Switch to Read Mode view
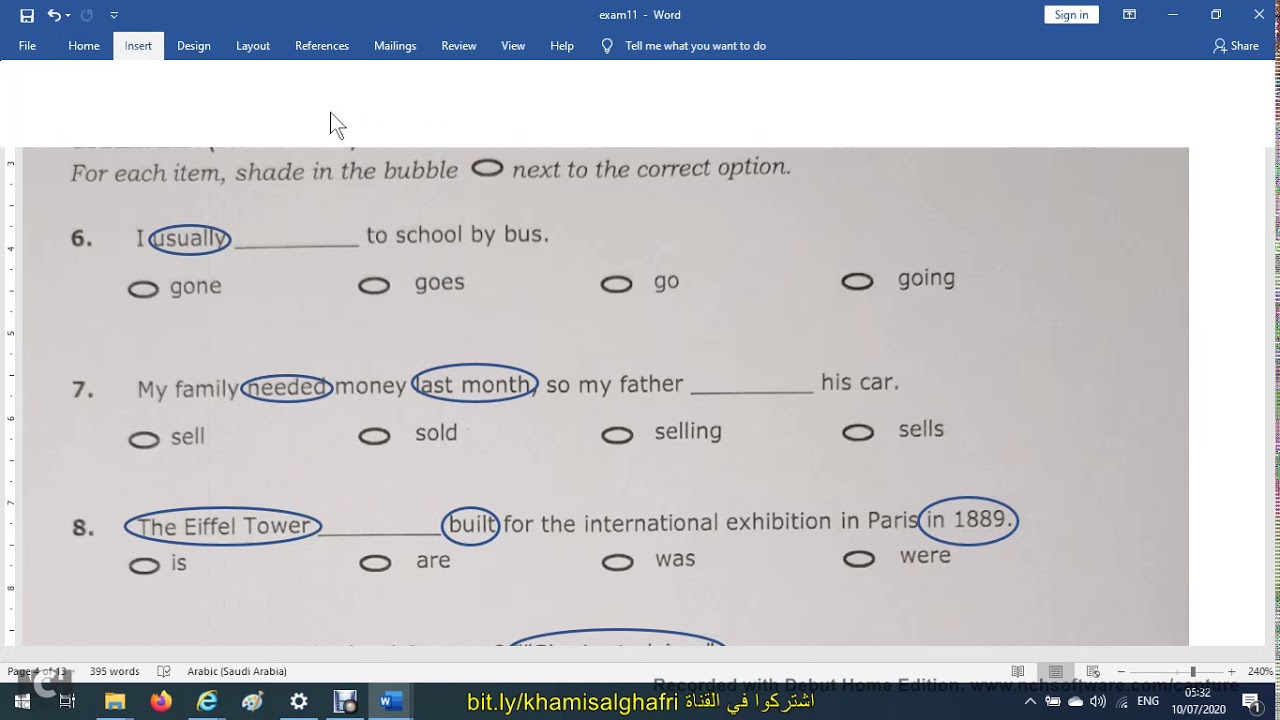Image resolution: width=1280 pixels, height=720 pixels. (1018, 671)
